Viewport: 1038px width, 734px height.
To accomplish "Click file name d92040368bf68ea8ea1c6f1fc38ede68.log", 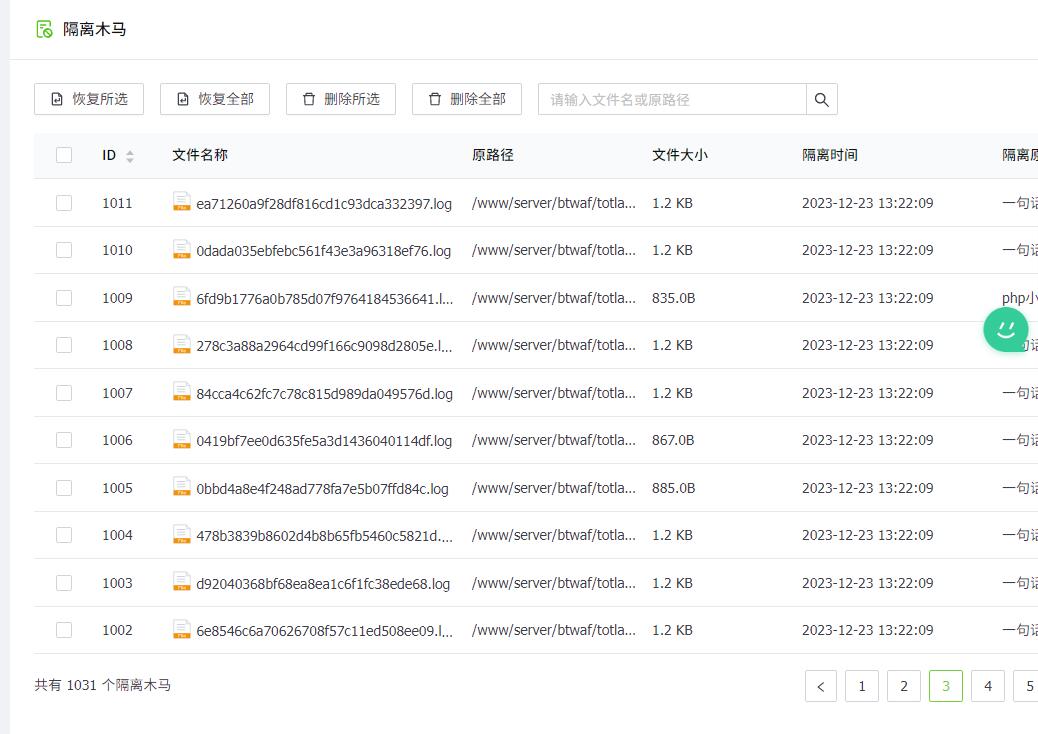I will click(x=322, y=584).
